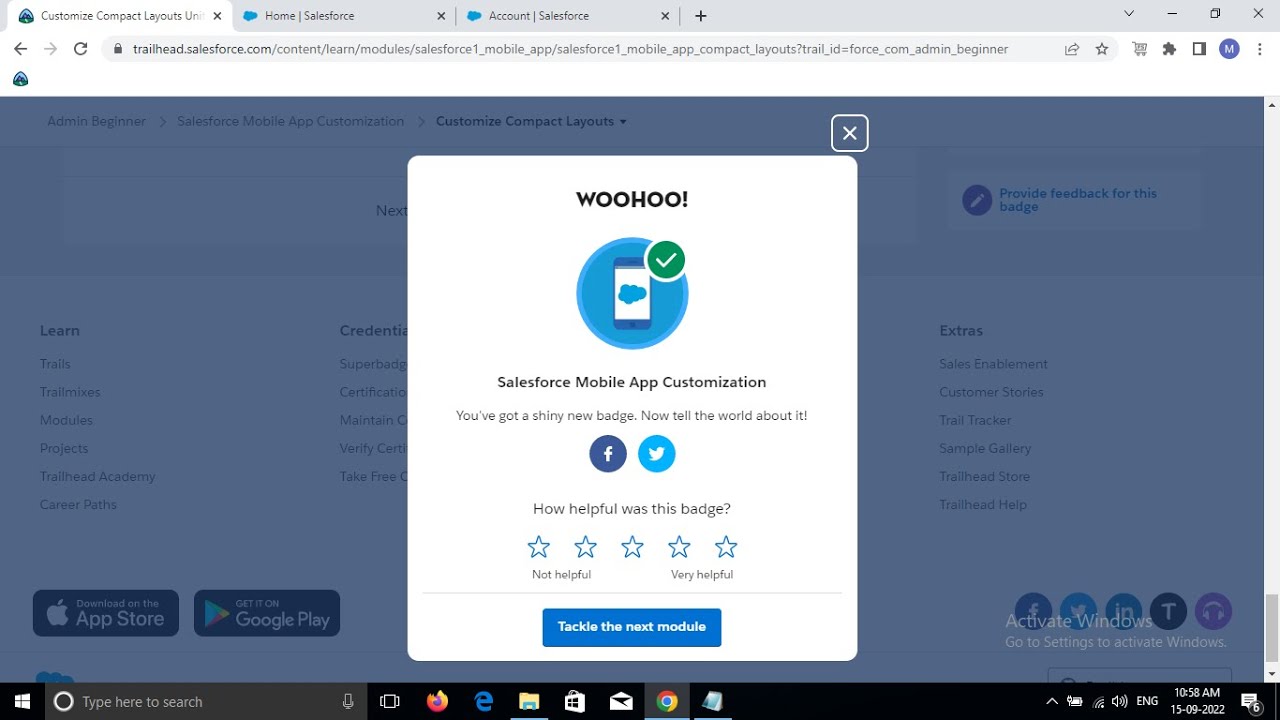Open Microsoft Edge from taskbar

(x=484, y=702)
